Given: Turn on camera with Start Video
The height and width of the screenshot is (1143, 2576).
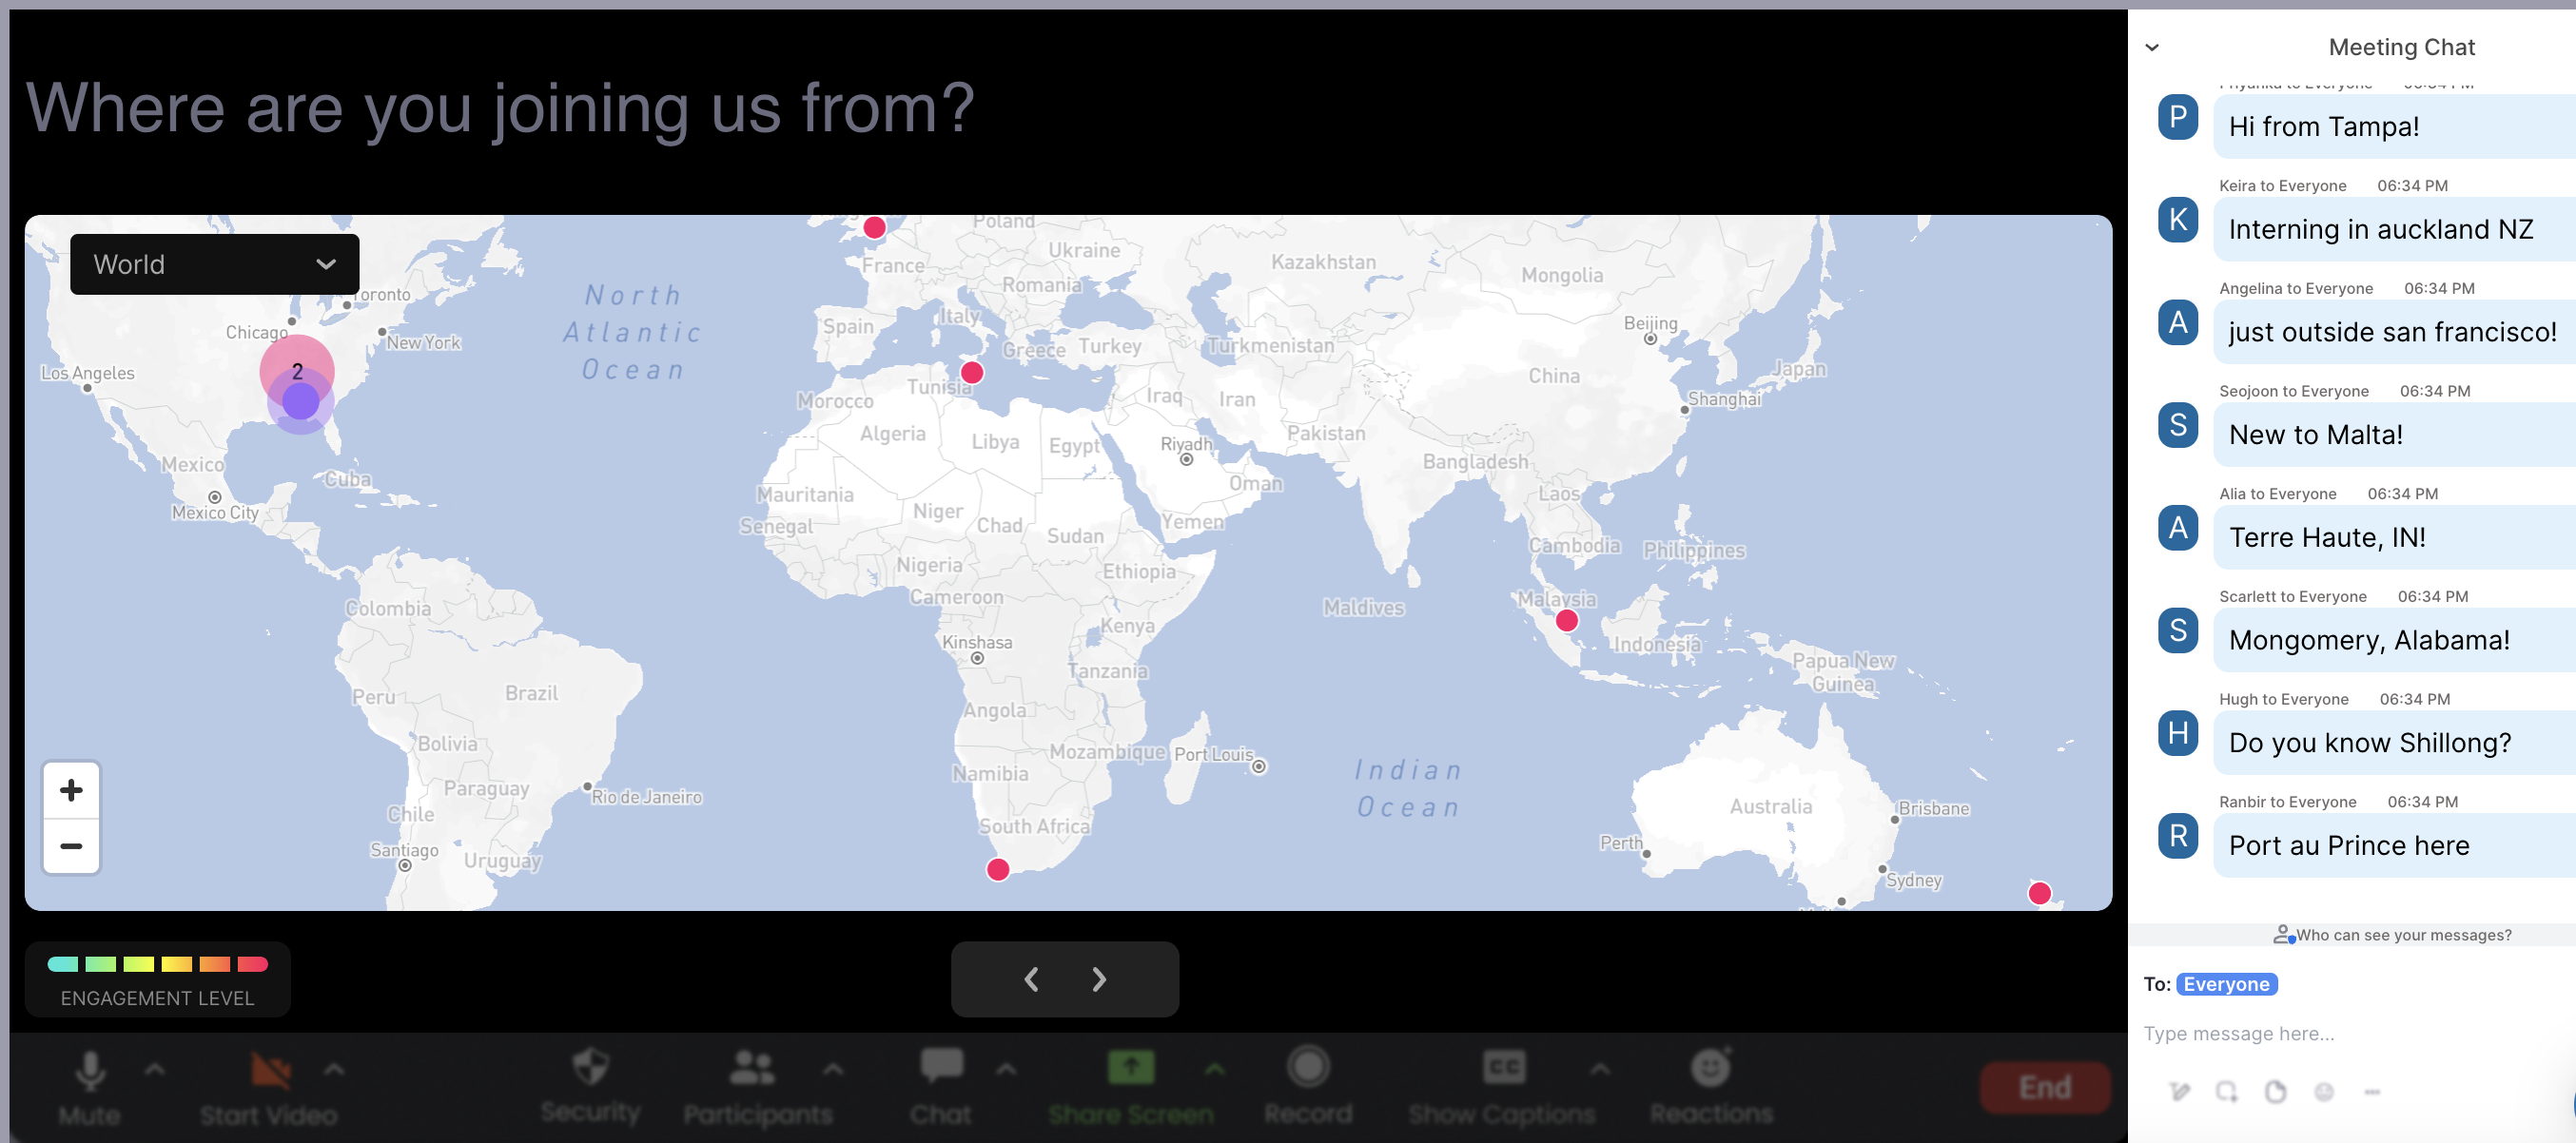Looking at the screenshot, I should [x=269, y=1070].
